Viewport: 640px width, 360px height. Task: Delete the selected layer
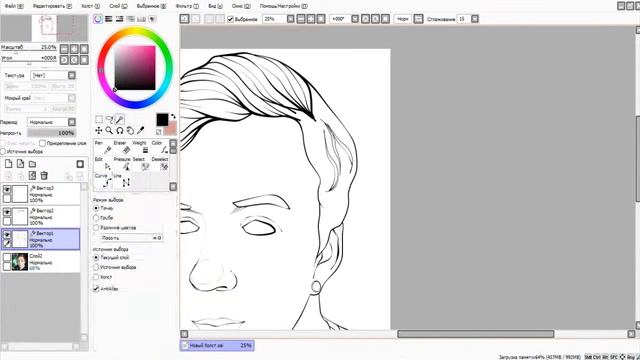tap(44, 176)
